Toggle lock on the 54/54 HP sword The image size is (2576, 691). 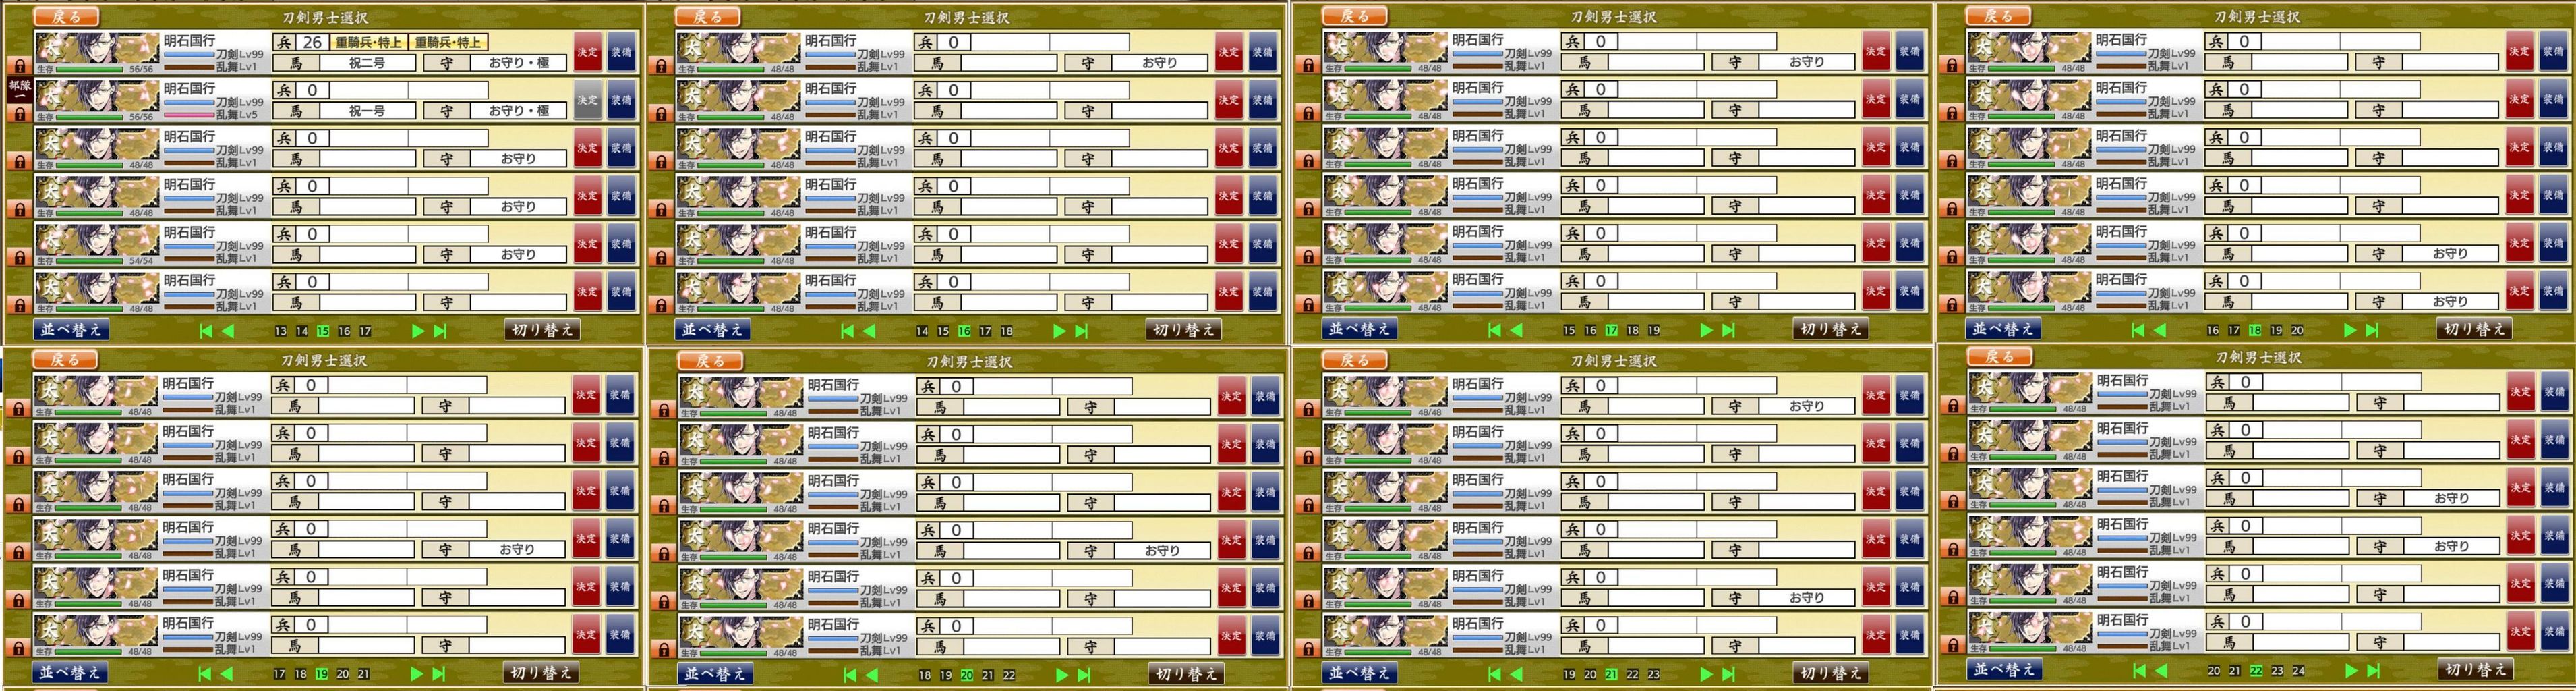pos(20,257)
